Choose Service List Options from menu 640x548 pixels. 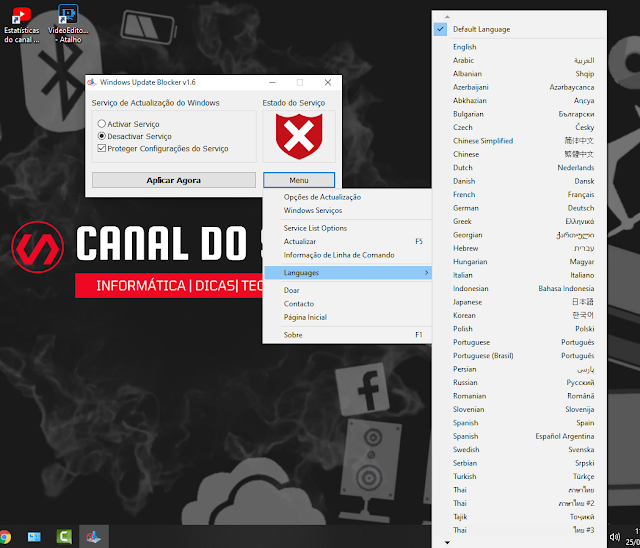click(x=347, y=228)
